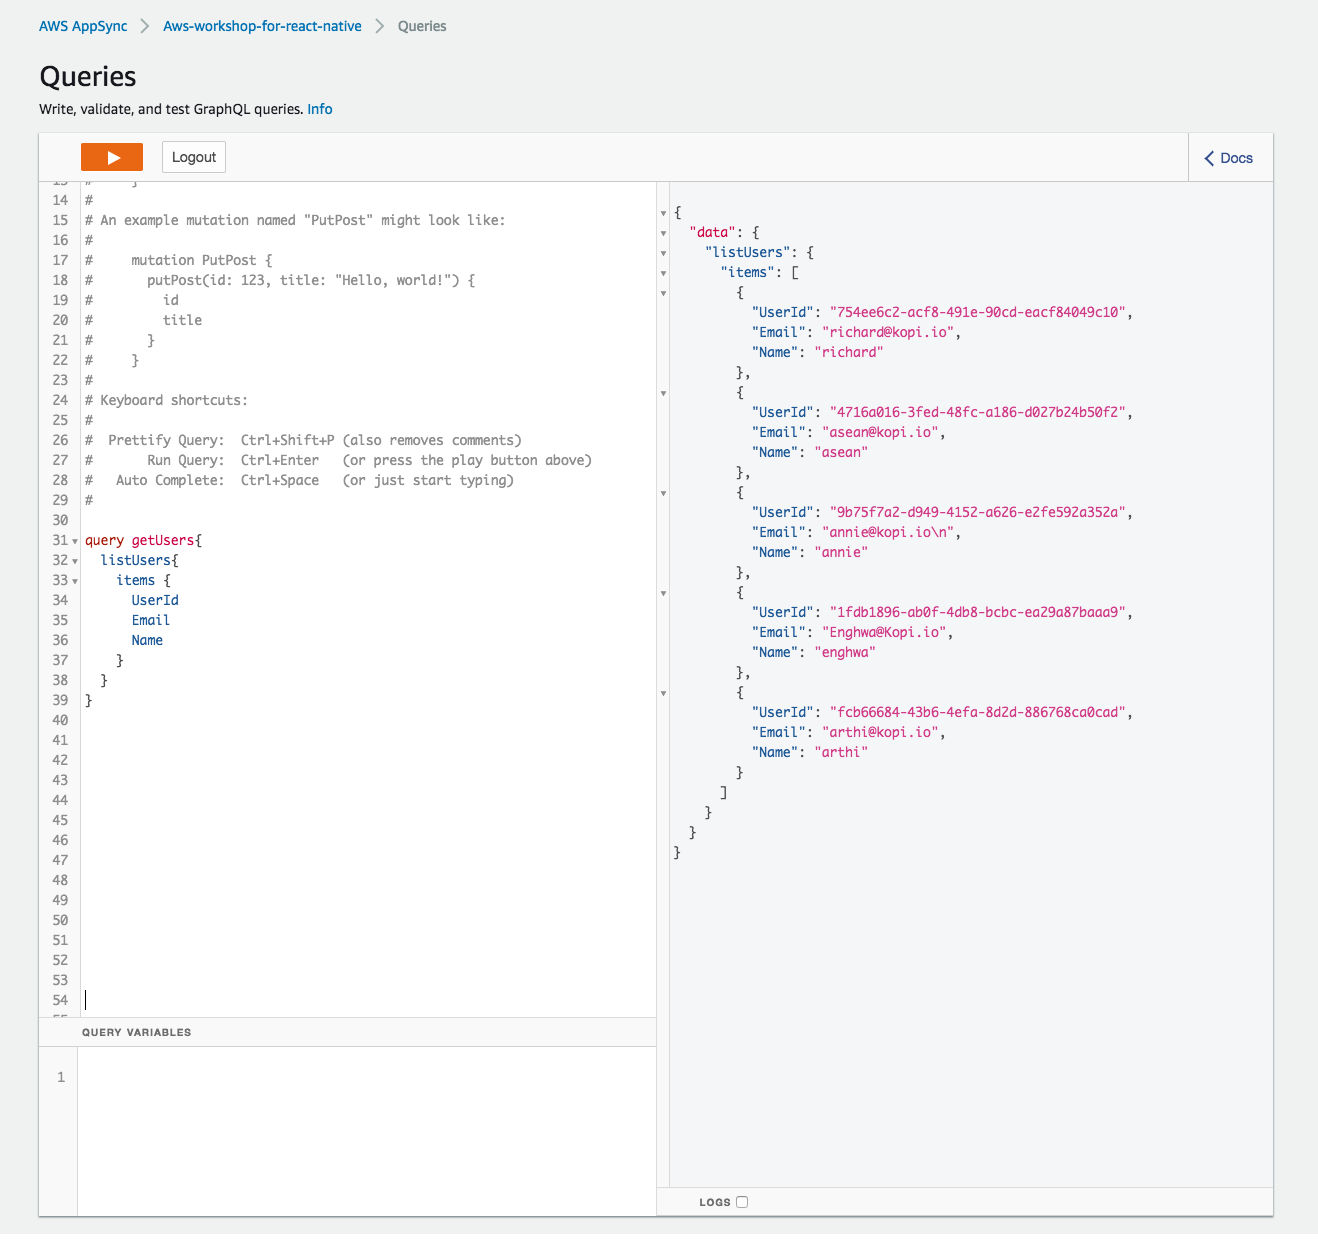Click the Queries page heading

point(88,77)
